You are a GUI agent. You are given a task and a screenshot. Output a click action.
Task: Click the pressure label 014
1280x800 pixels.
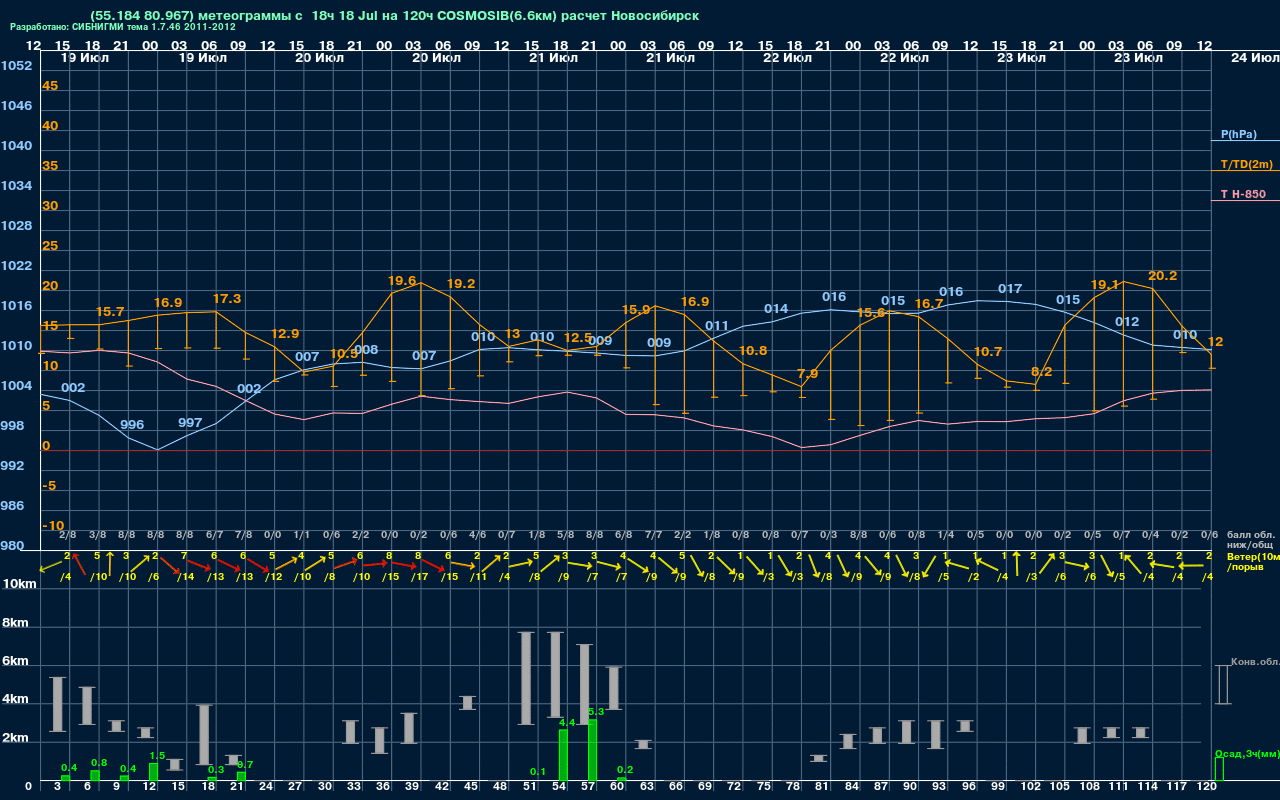click(x=776, y=309)
